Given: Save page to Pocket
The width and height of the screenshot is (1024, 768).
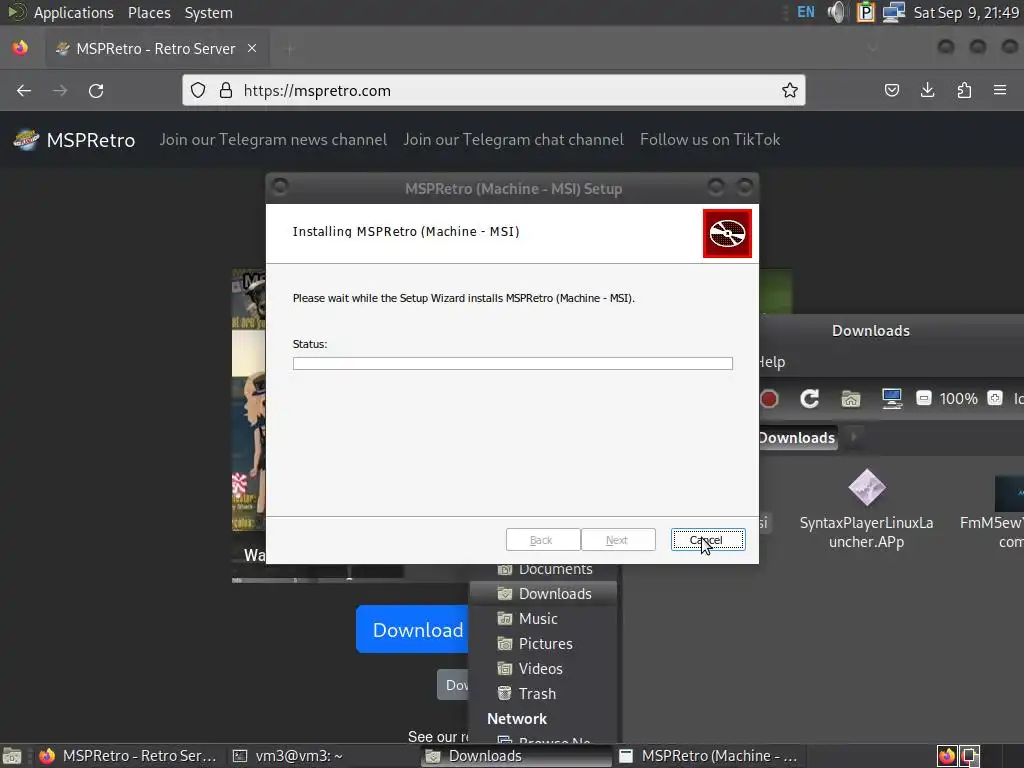Looking at the screenshot, I should (891, 90).
